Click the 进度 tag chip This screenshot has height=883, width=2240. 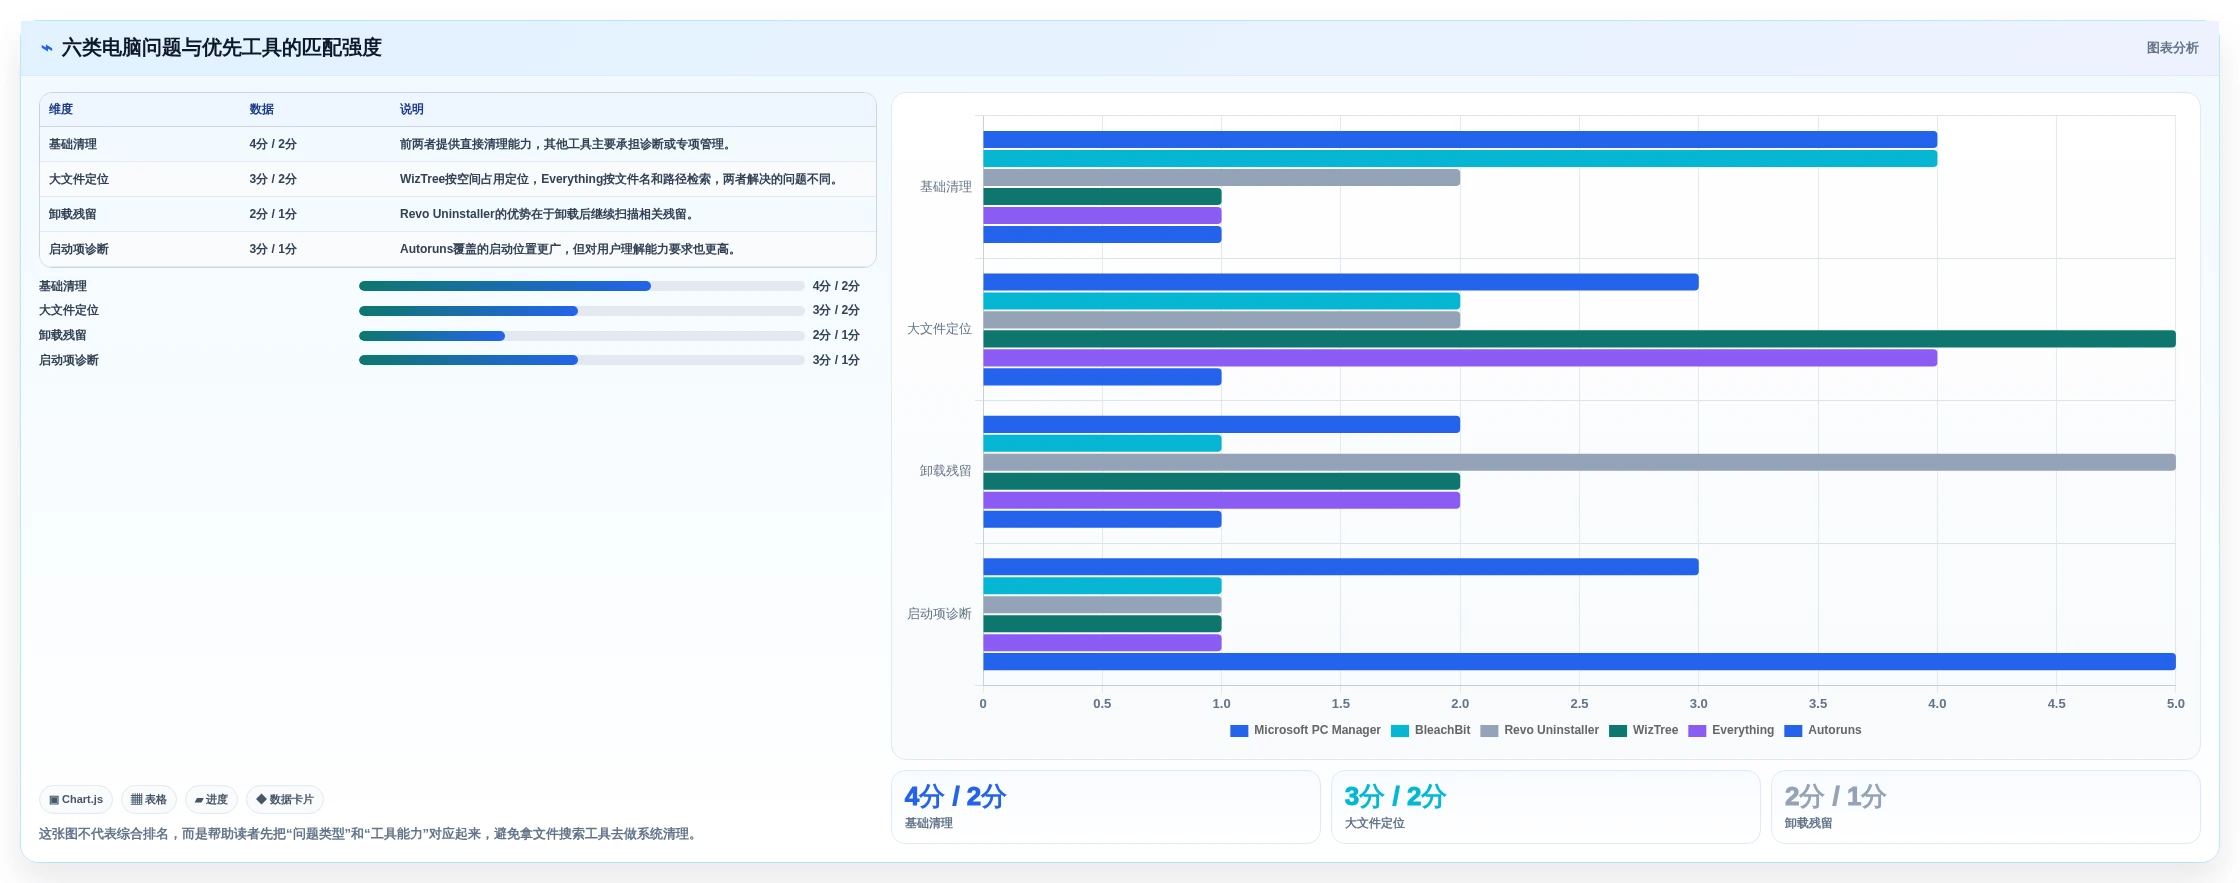coord(211,800)
